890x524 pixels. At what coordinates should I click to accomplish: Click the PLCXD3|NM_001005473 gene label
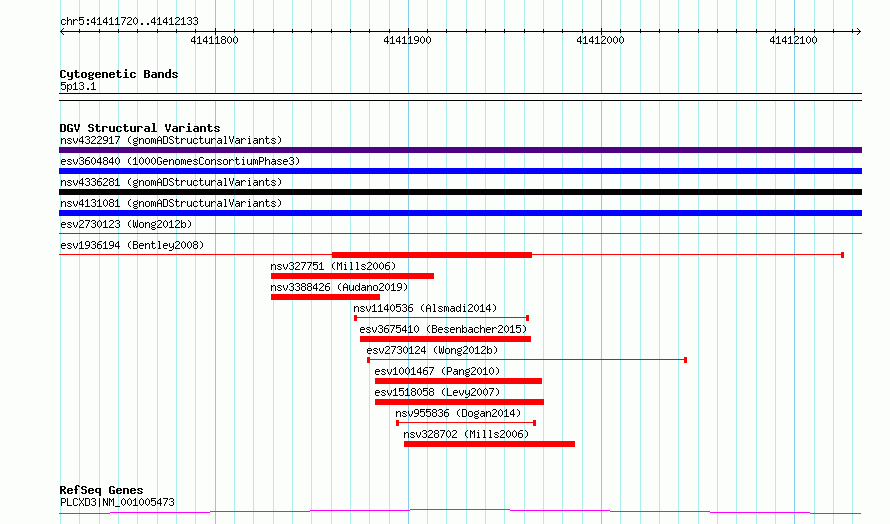(x=117, y=502)
